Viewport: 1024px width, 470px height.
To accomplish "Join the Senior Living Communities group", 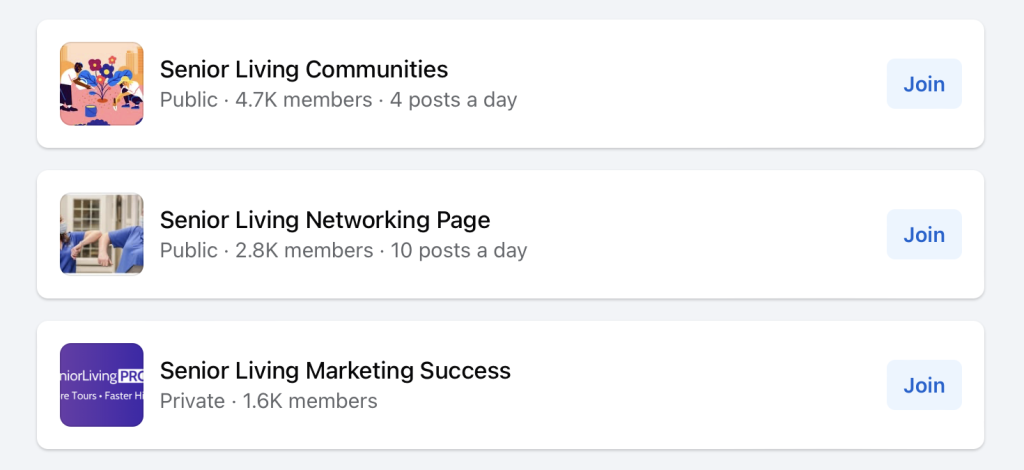I will 924,84.
